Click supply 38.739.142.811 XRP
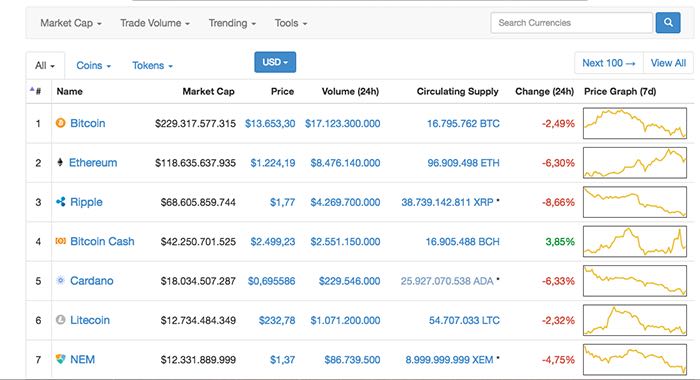 pyautogui.click(x=447, y=202)
